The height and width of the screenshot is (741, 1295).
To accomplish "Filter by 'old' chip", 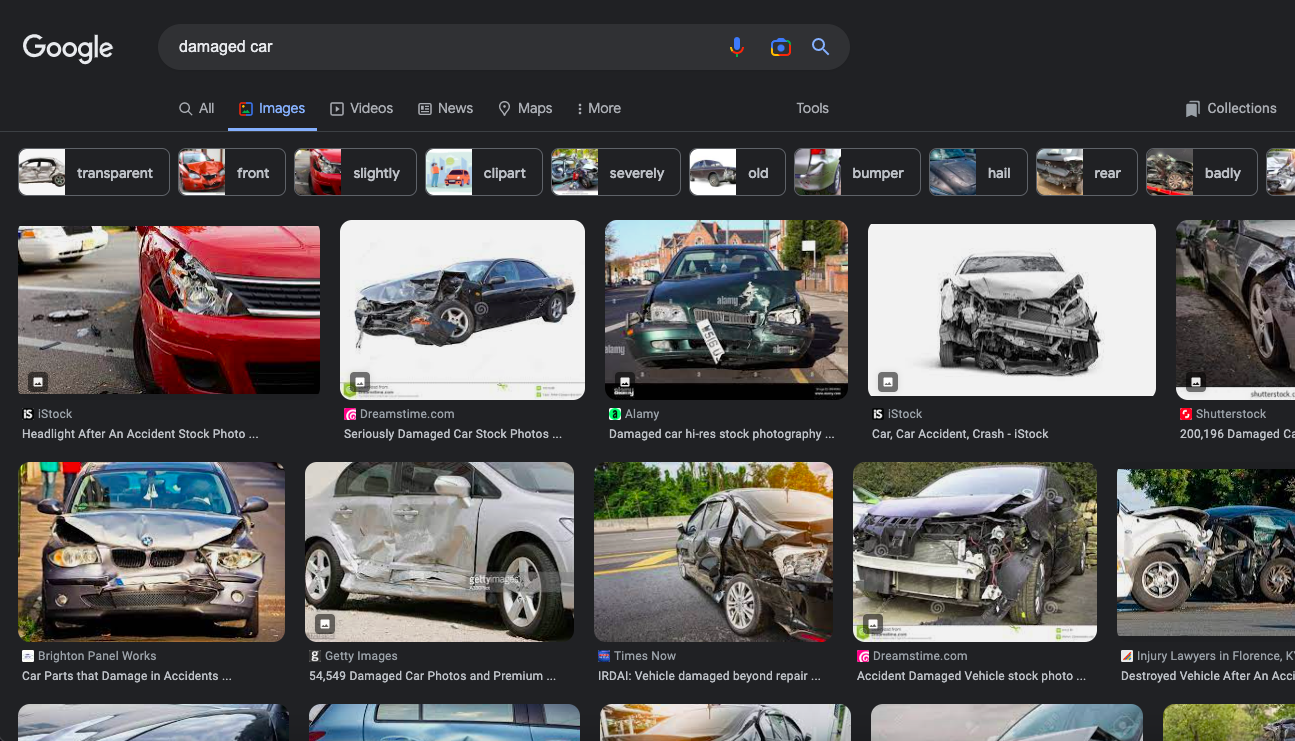I will 737,172.
